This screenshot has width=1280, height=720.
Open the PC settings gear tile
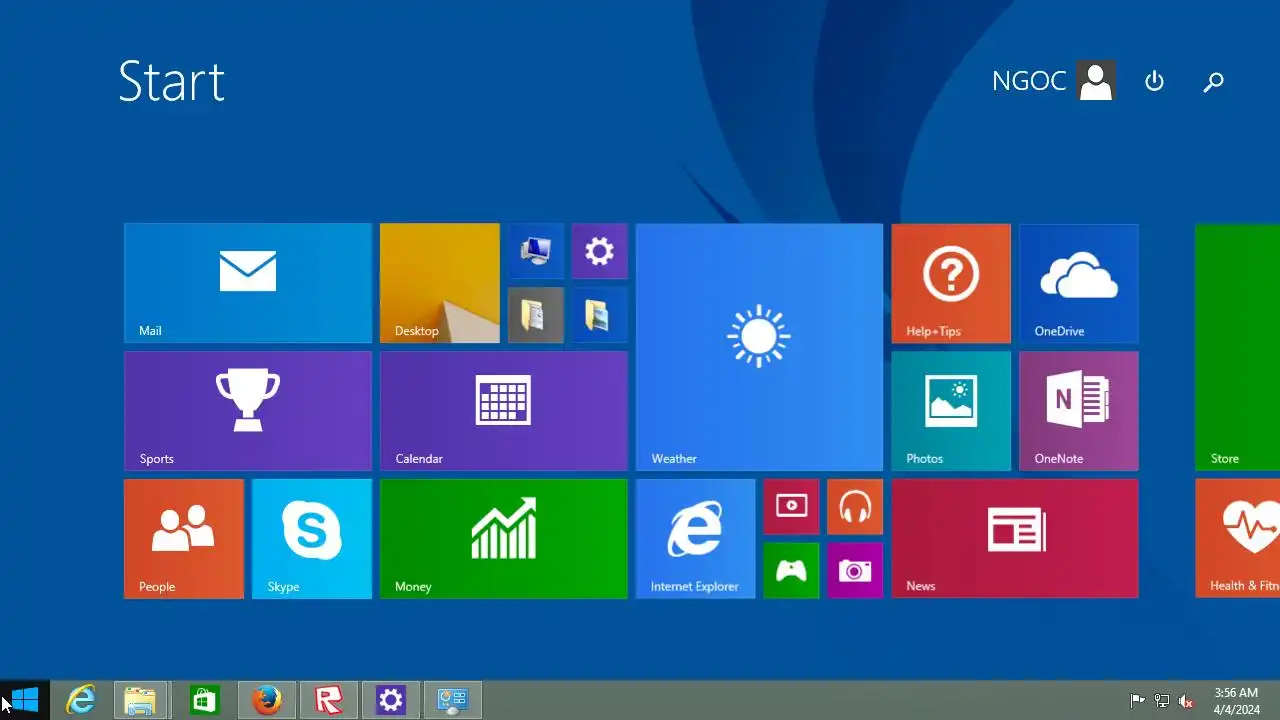coord(599,251)
